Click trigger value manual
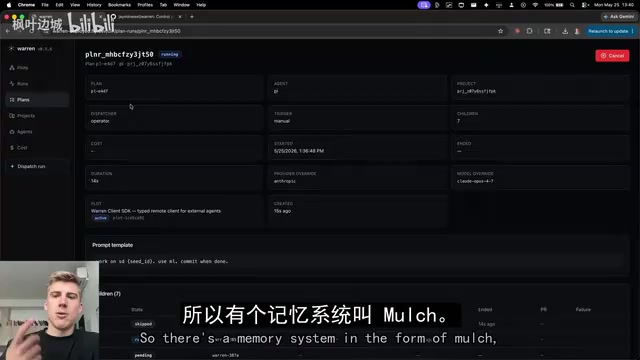 click(x=282, y=121)
